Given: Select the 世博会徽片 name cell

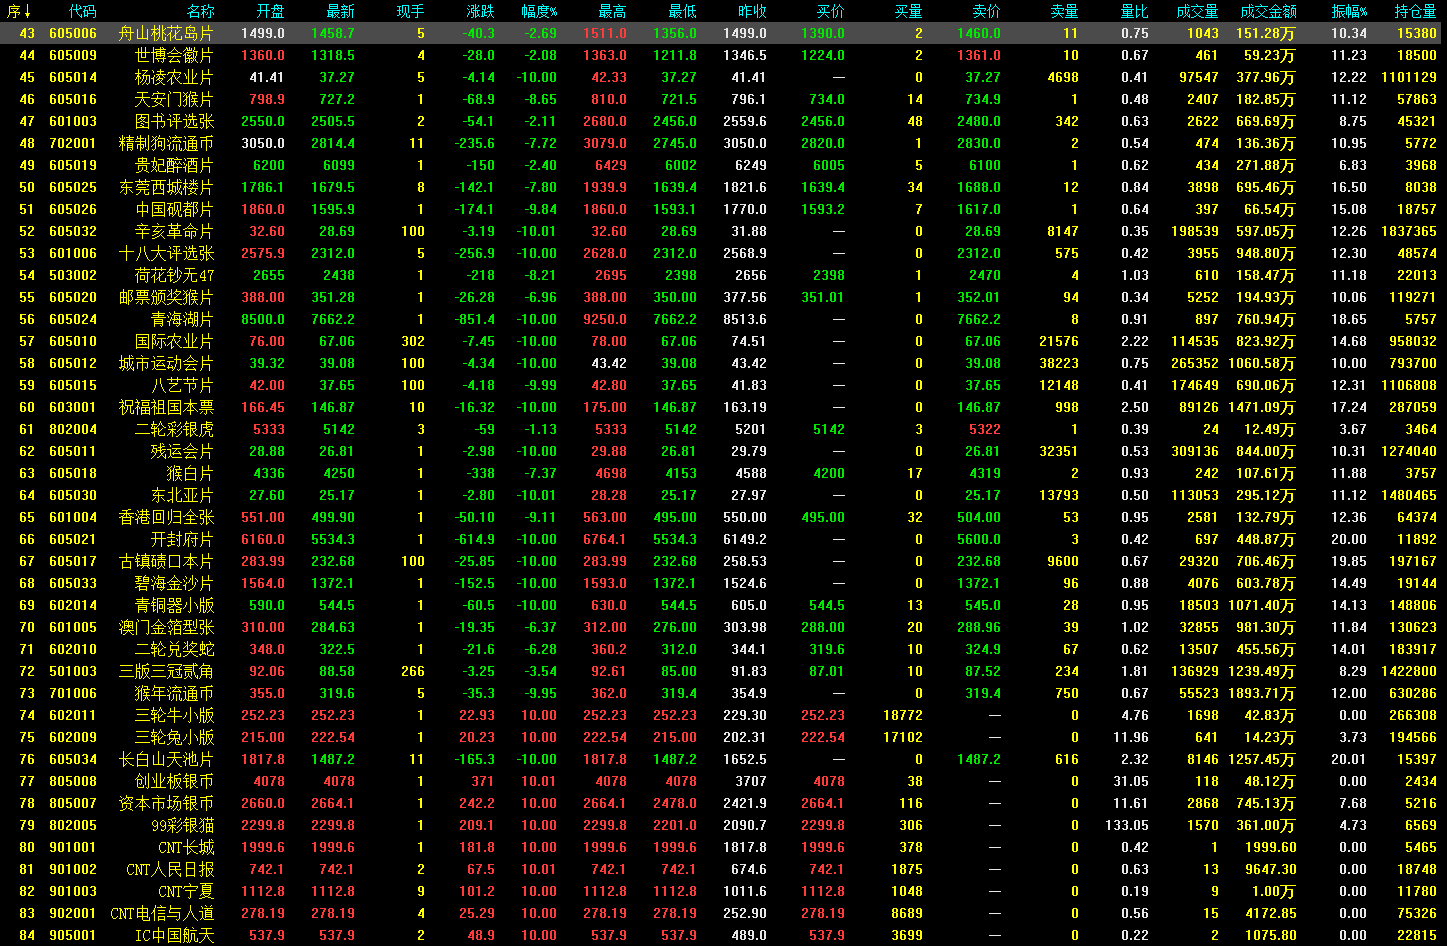Looking at the screenshot, I should pos(174,55).
